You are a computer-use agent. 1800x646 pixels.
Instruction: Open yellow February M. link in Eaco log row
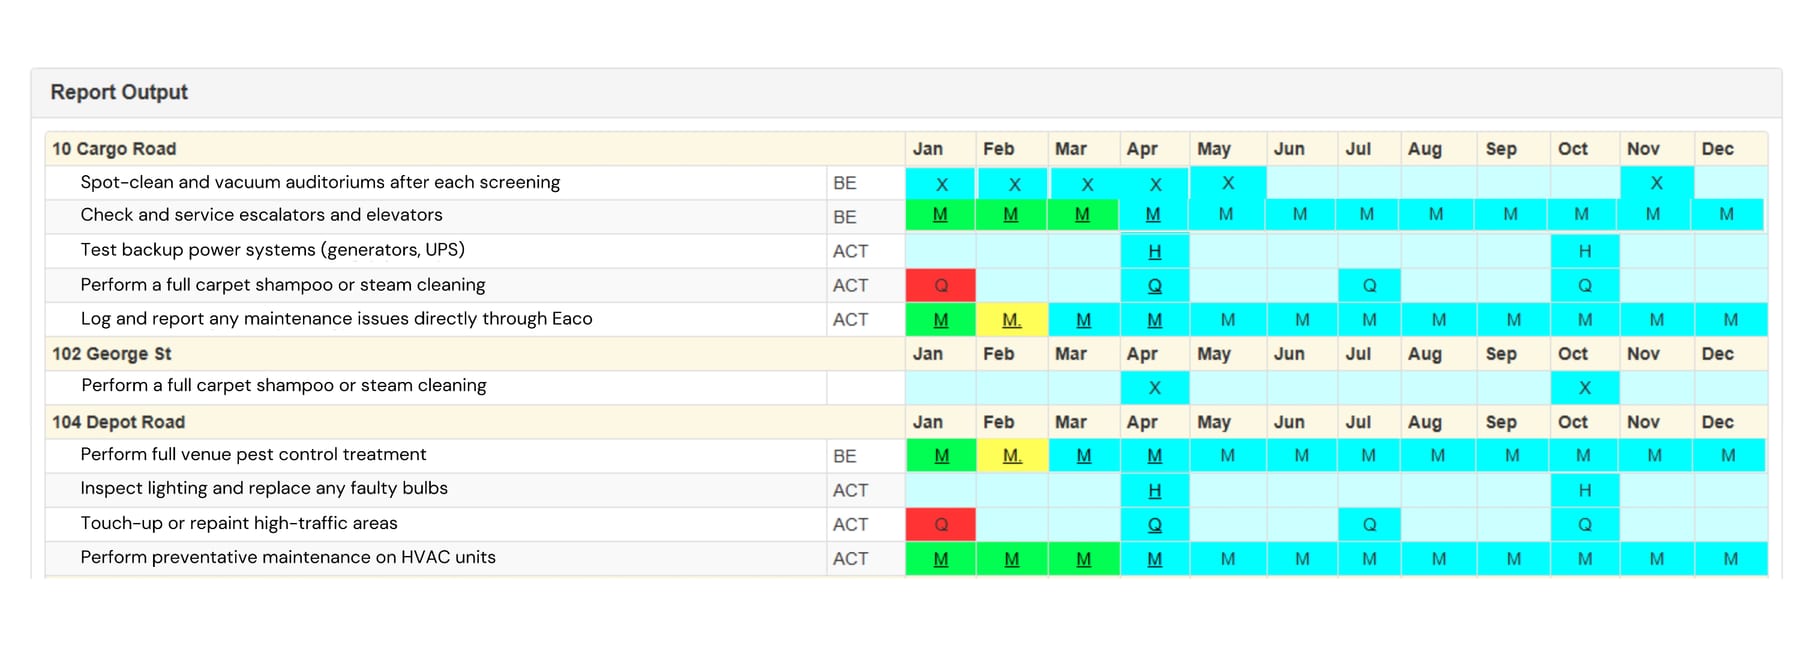(x=1012, y=320)
